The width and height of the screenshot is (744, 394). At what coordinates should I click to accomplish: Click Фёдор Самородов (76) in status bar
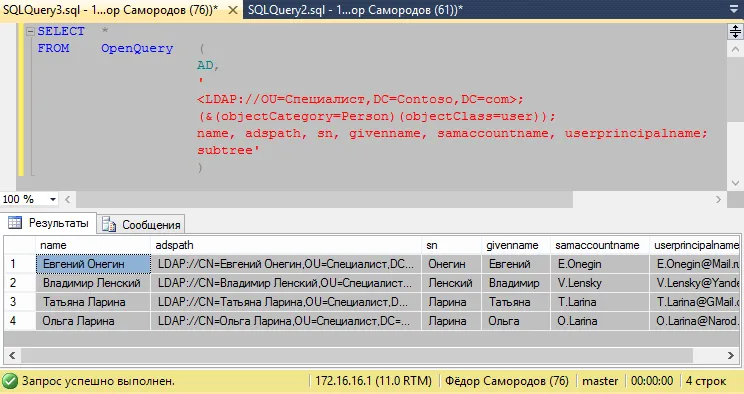(x=507, y=381)
